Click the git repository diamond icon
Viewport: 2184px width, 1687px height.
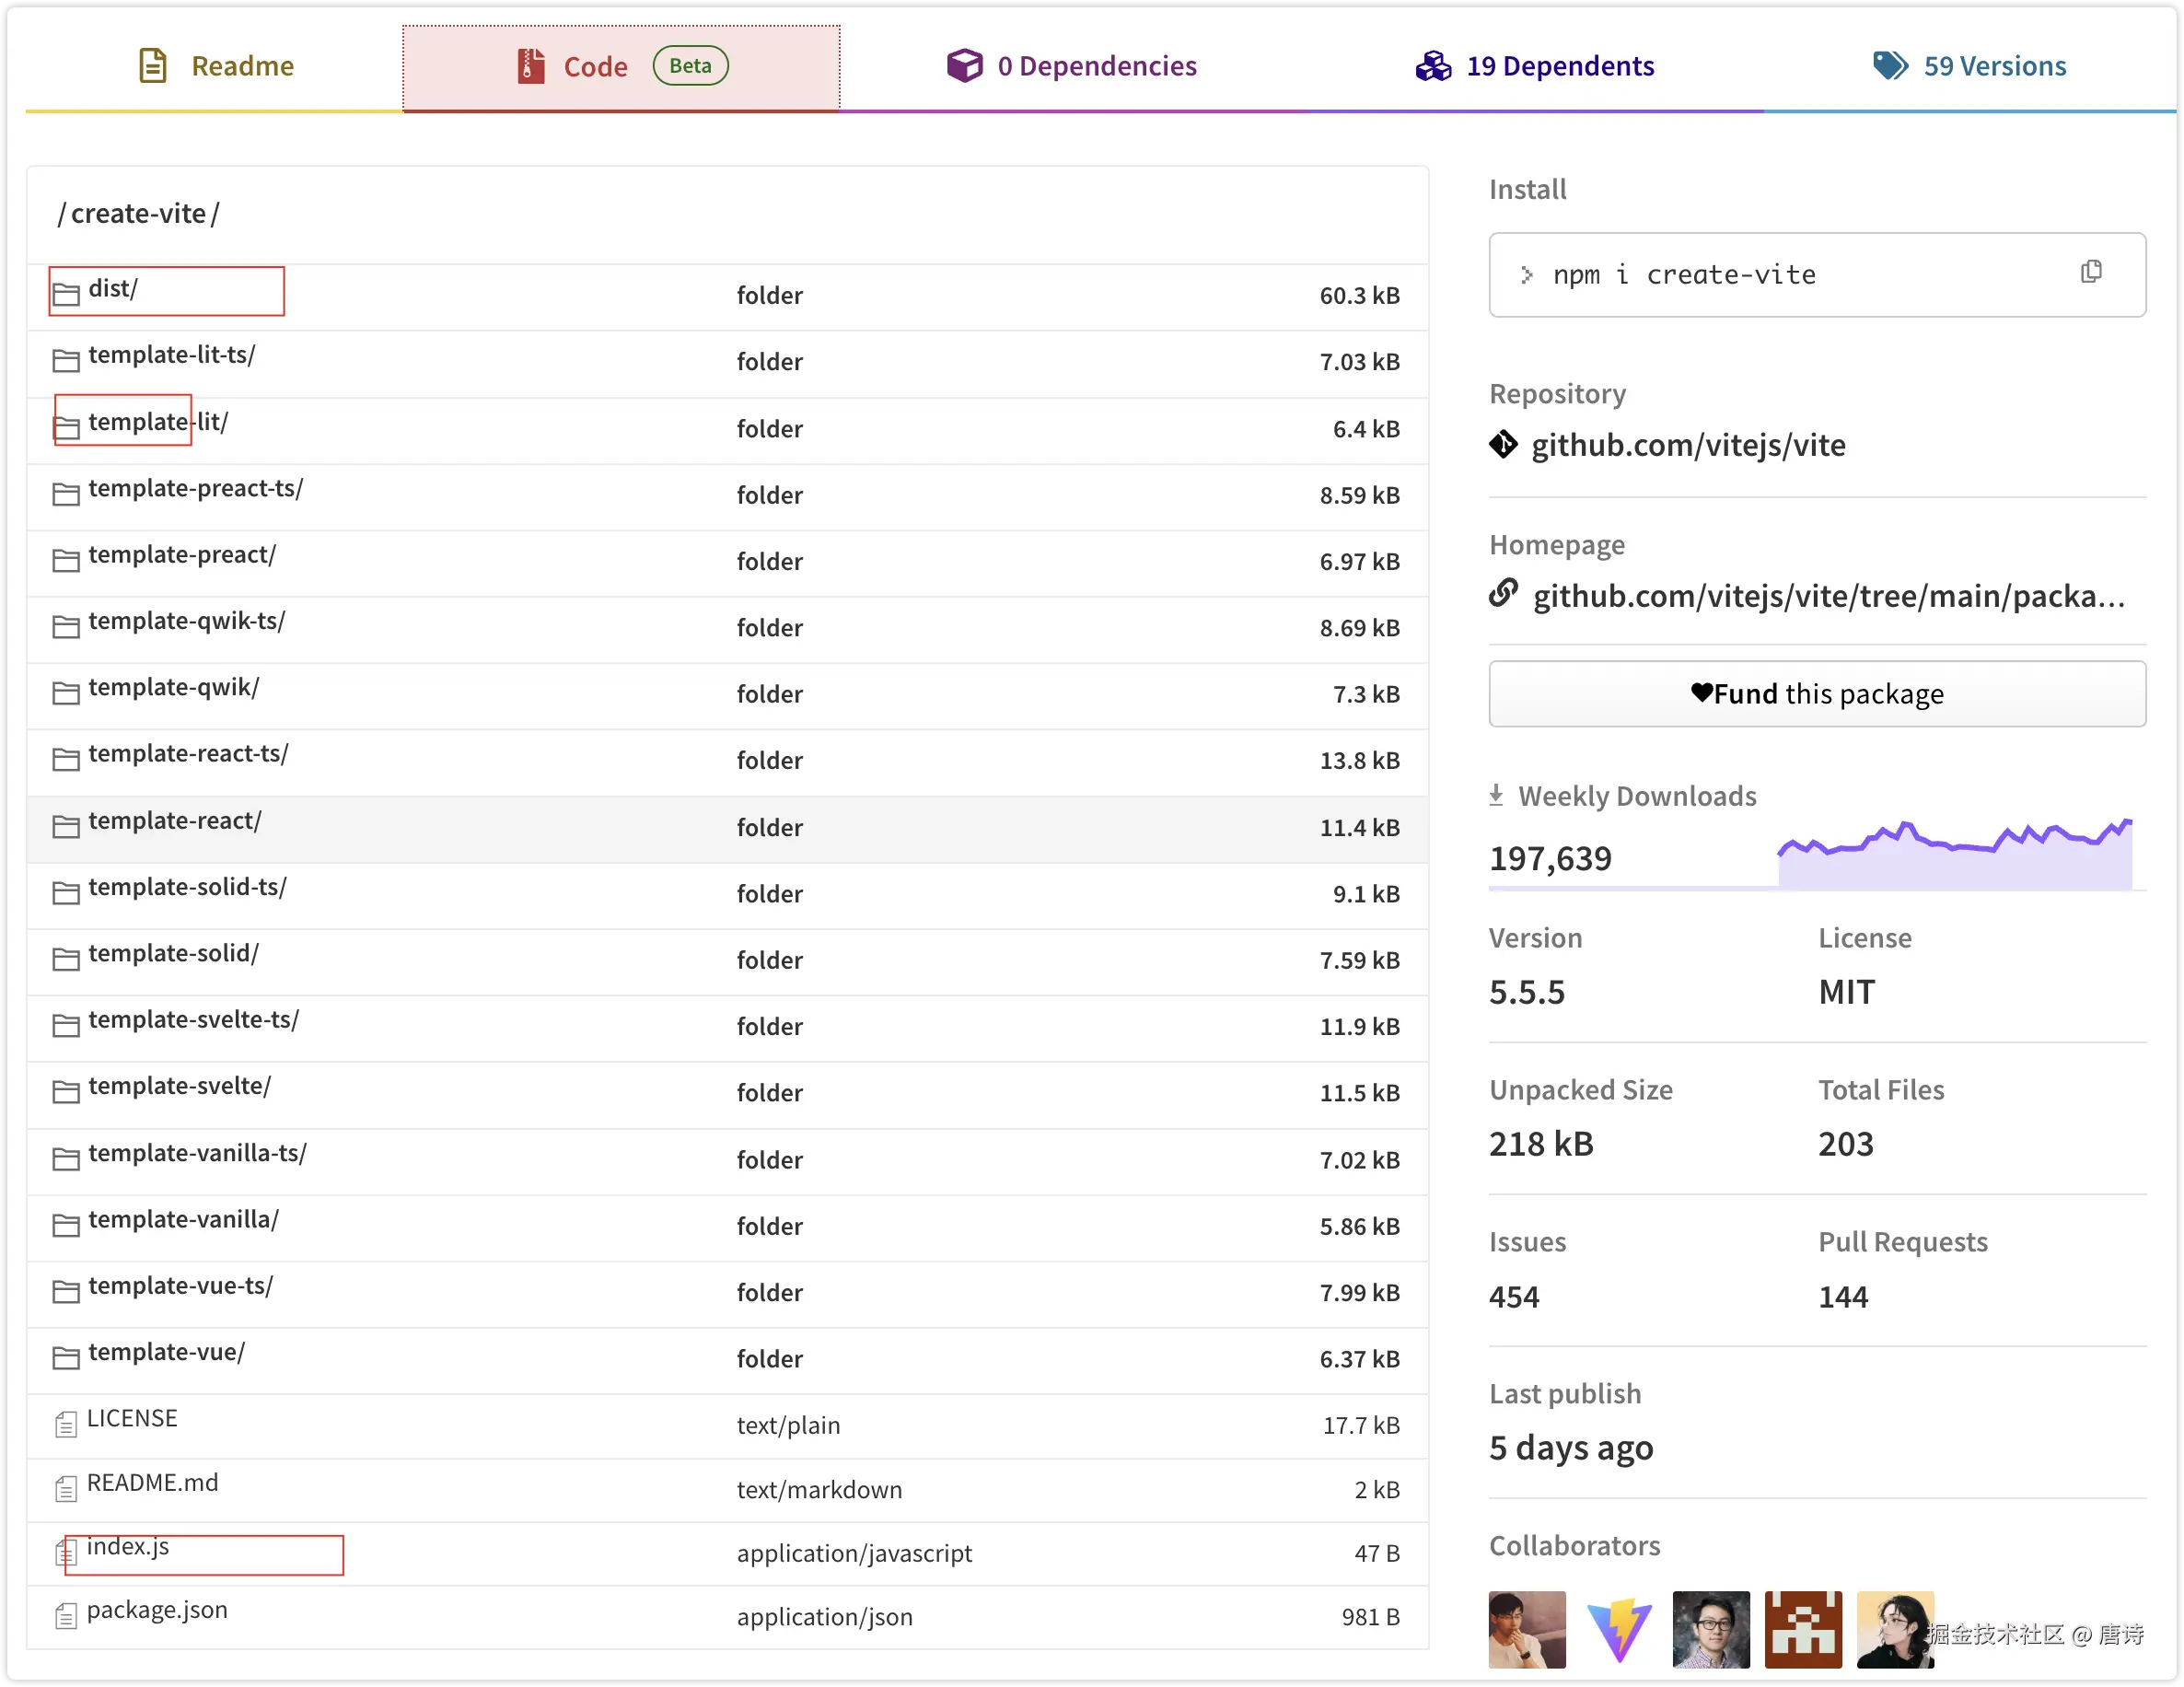1503,444
